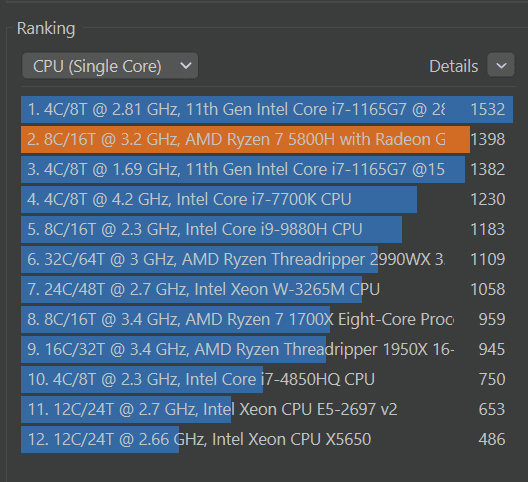This screenshot has height=482, width=528.
Task: Open the CPU (Single Core) dropdown
Action: [110, 66]
